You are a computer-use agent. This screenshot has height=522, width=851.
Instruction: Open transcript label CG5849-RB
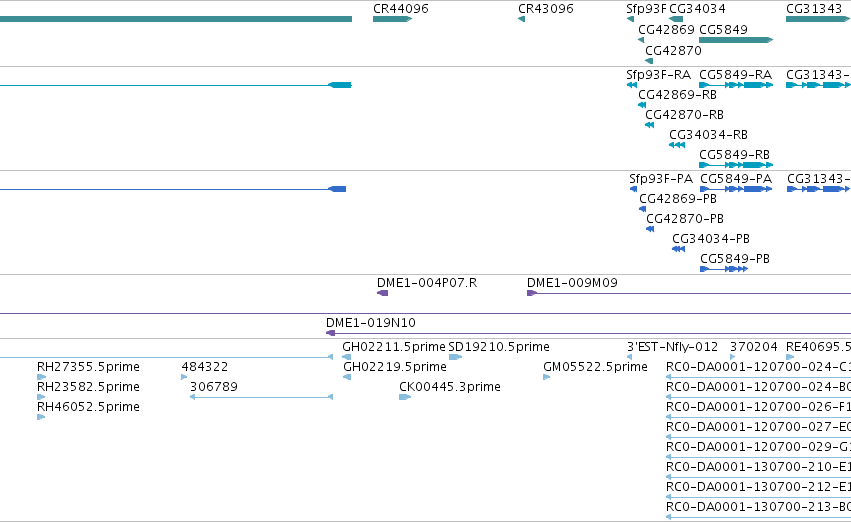734,155
